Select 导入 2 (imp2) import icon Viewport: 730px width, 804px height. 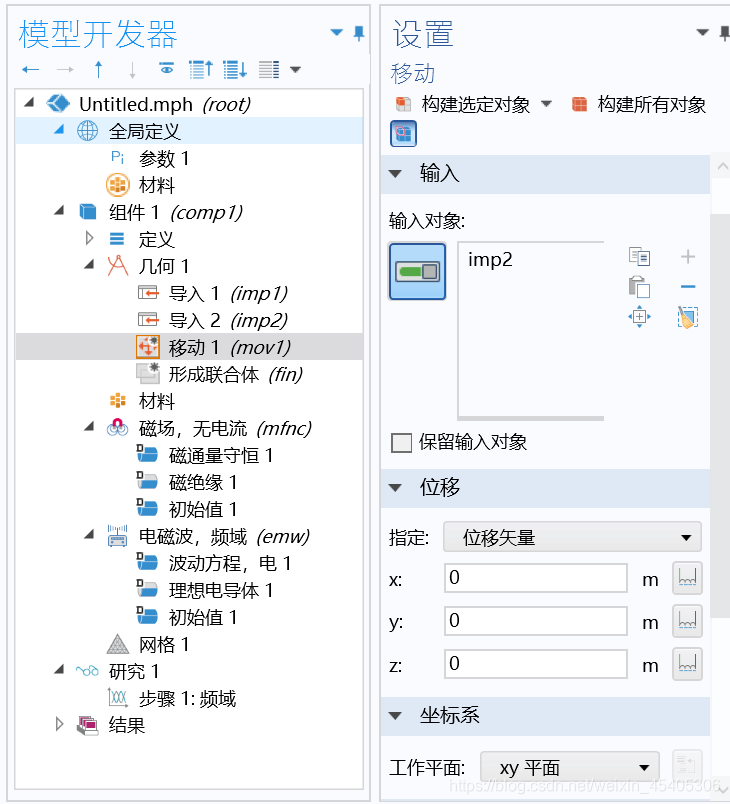(x=148, y=320)
